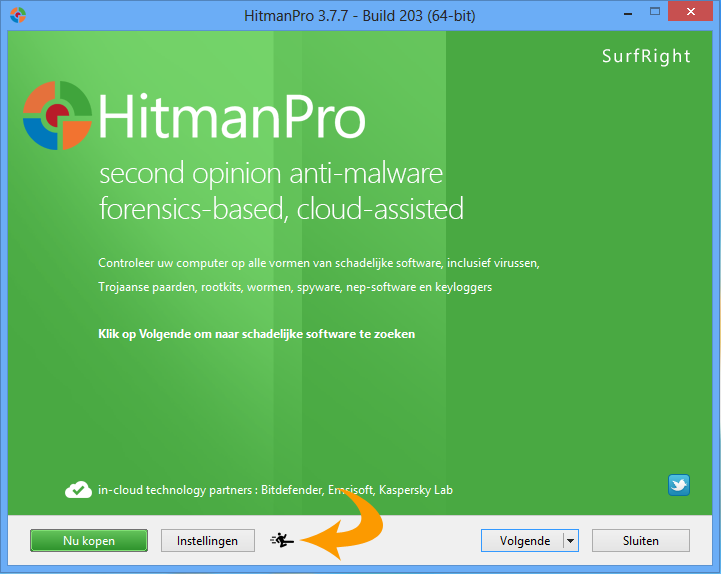Click the Sluiten button
The image size is (721, 574).
pos(641,540)
